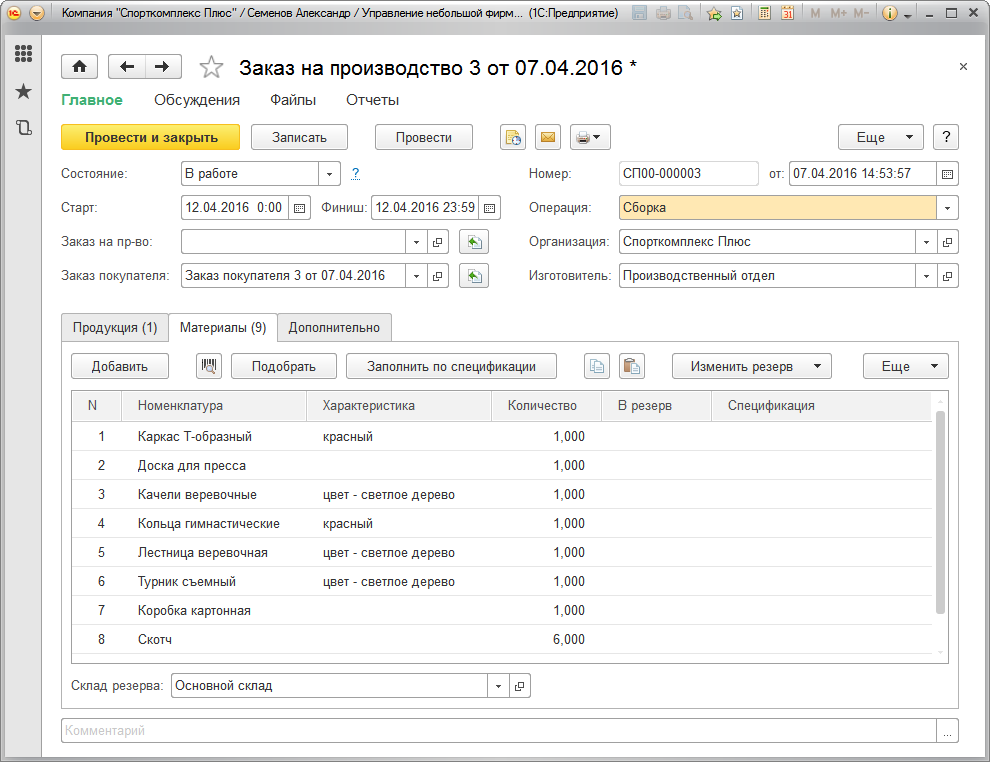Click the barcode scanner search icon
This screenshot has height=762, width=990.
pos(209,366)
